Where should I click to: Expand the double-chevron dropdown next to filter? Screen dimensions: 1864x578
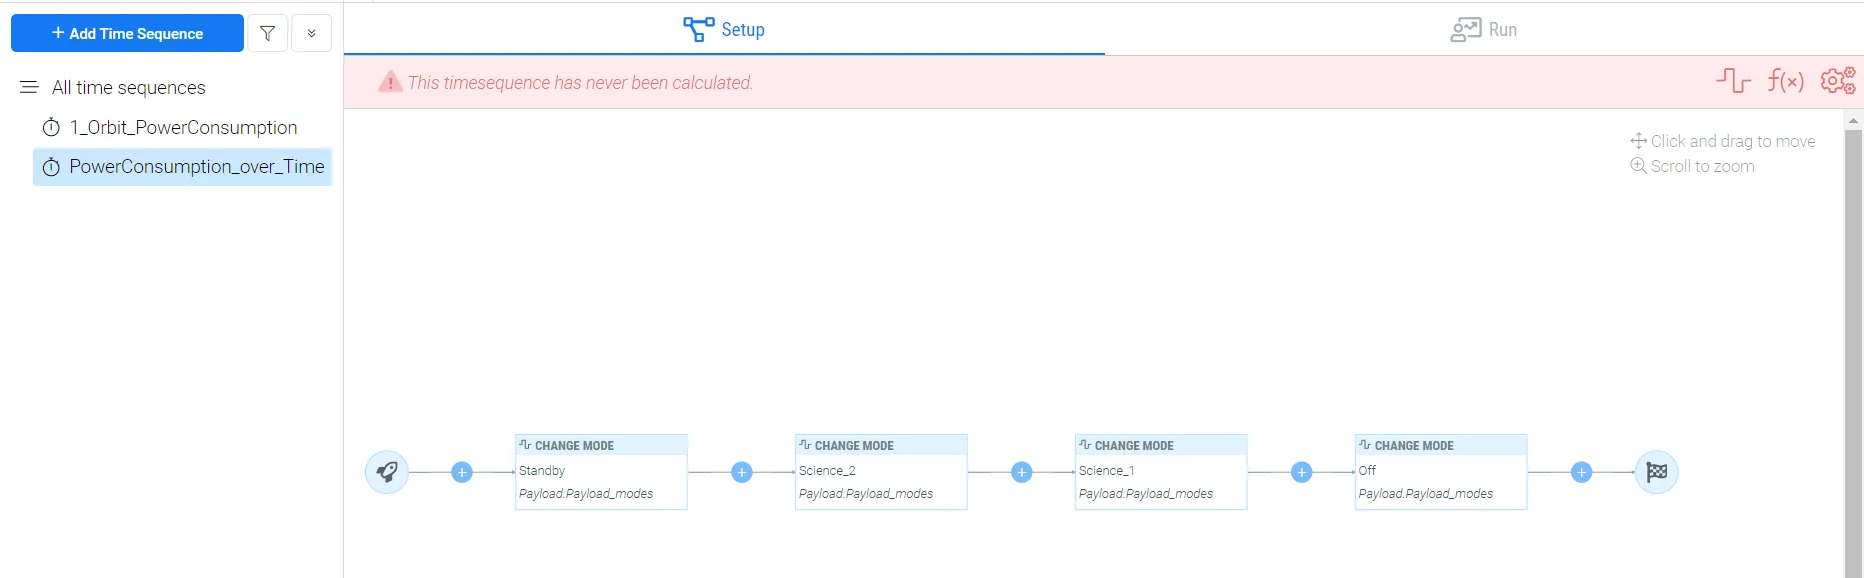click(311, 33)
